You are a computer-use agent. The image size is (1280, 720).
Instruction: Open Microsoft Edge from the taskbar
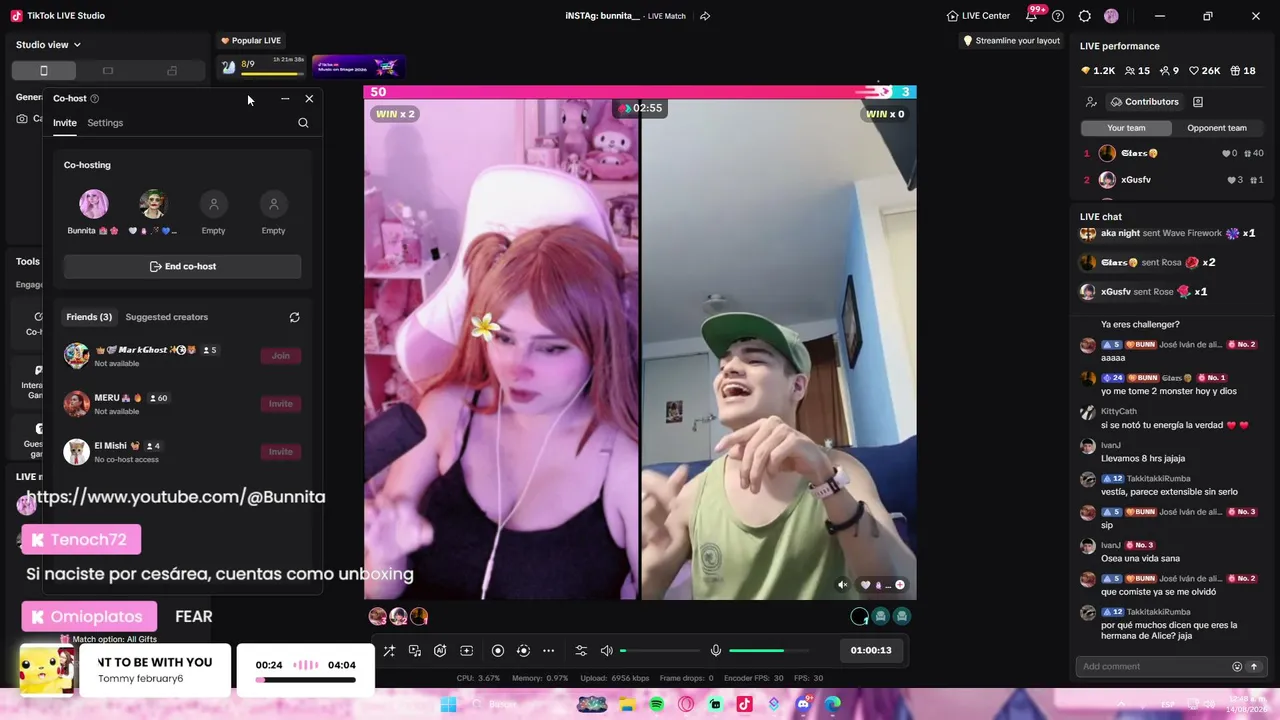pyautogui.click(x=833, y=705)
